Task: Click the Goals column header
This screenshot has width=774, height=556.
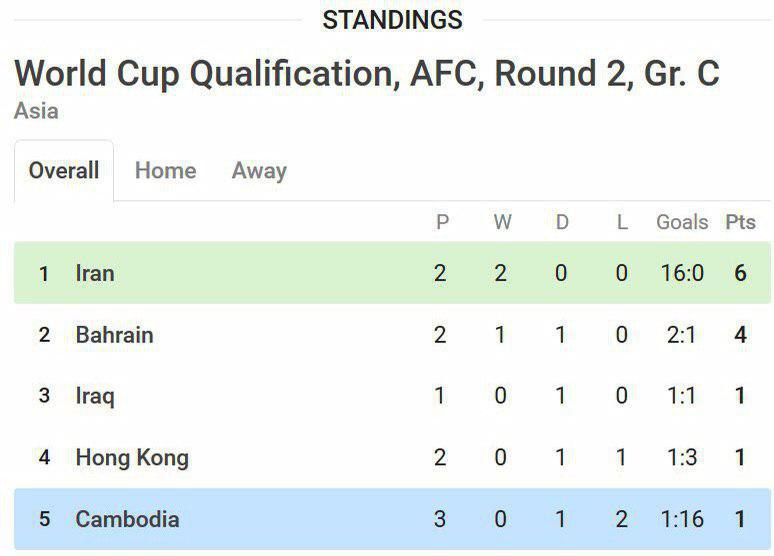Action: tap(682, 222)
